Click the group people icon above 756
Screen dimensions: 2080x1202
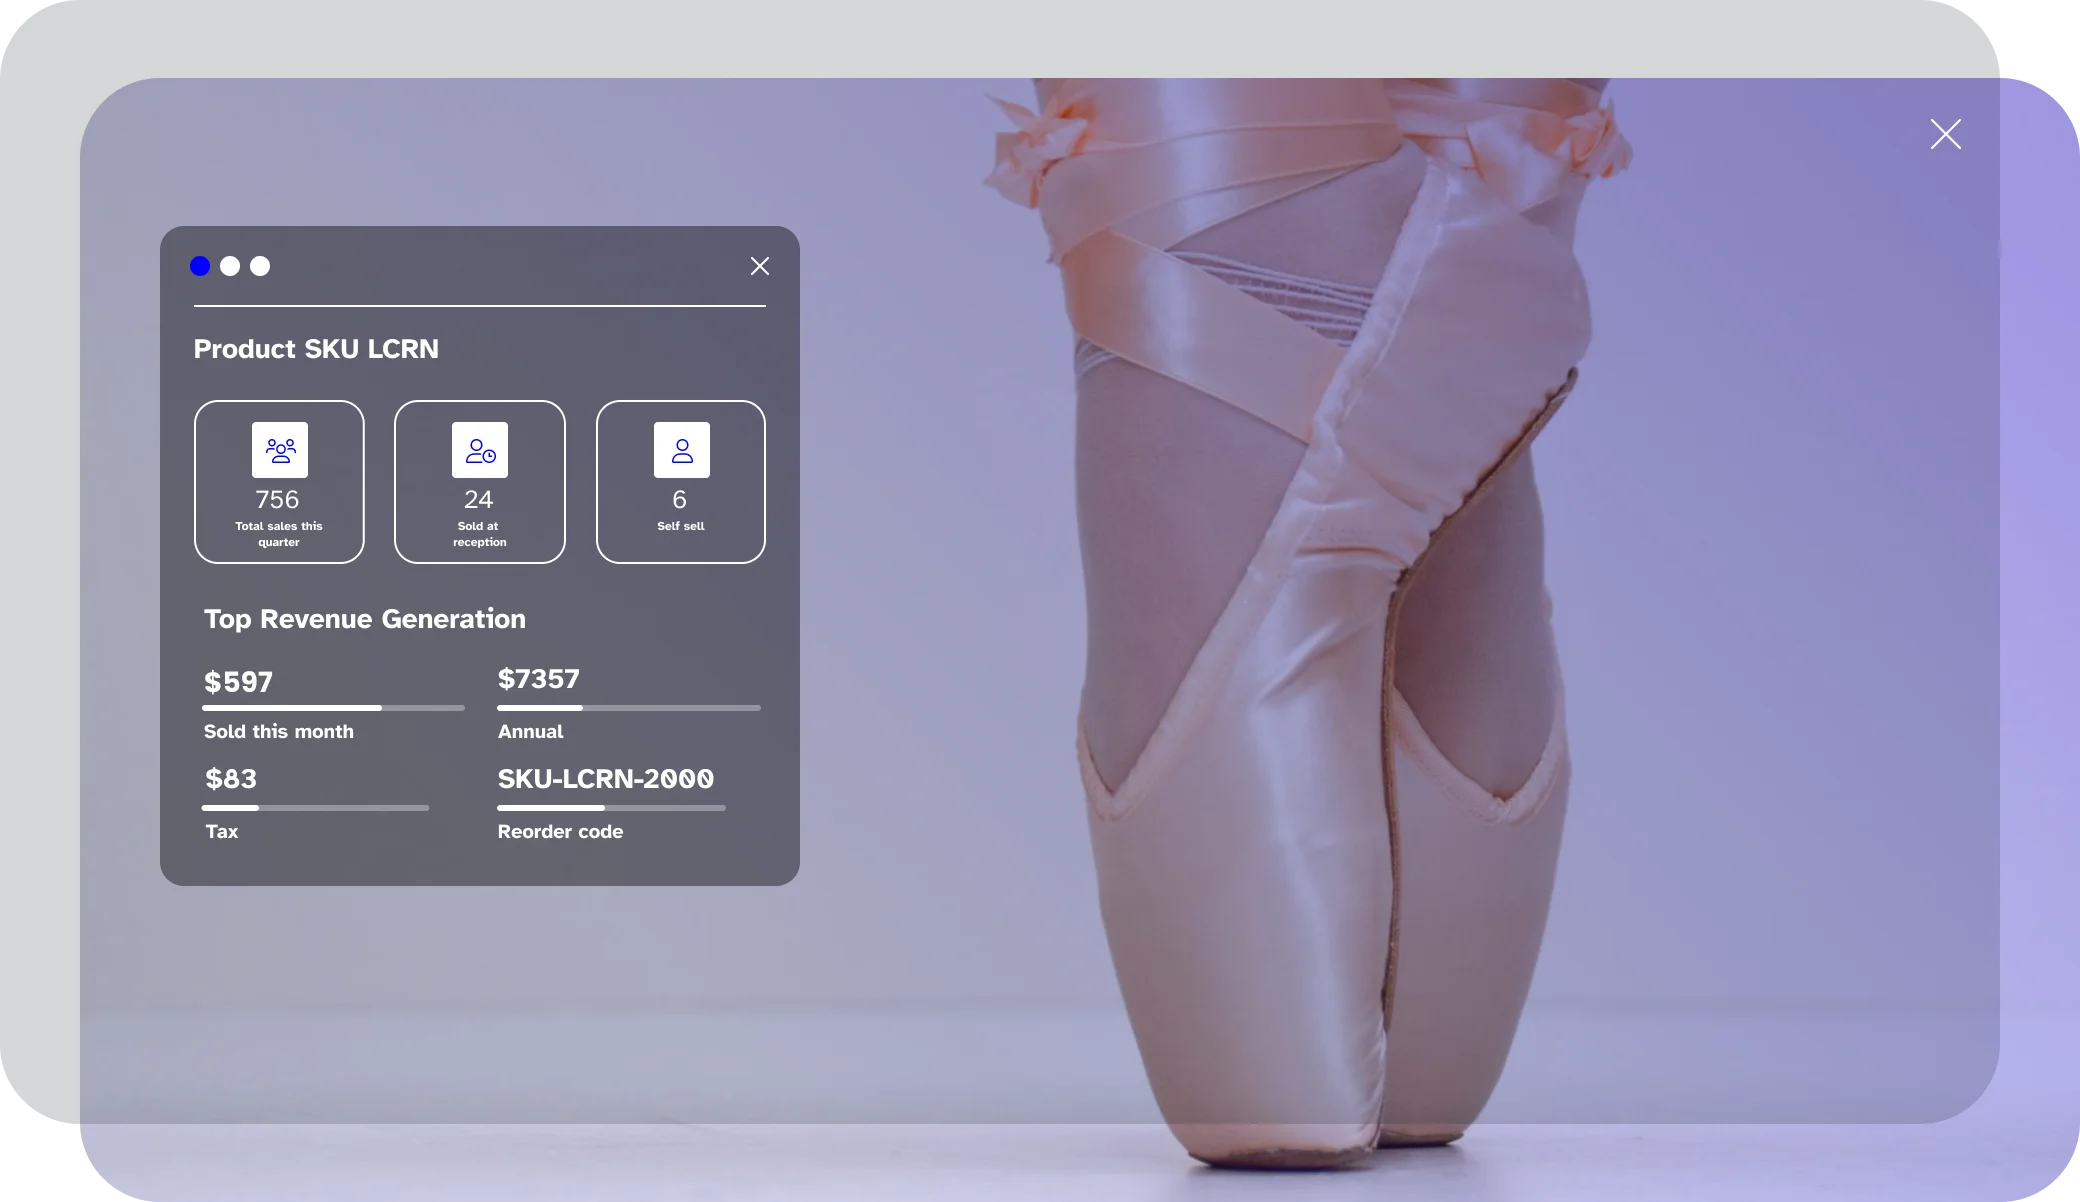[x=280, y=450]
